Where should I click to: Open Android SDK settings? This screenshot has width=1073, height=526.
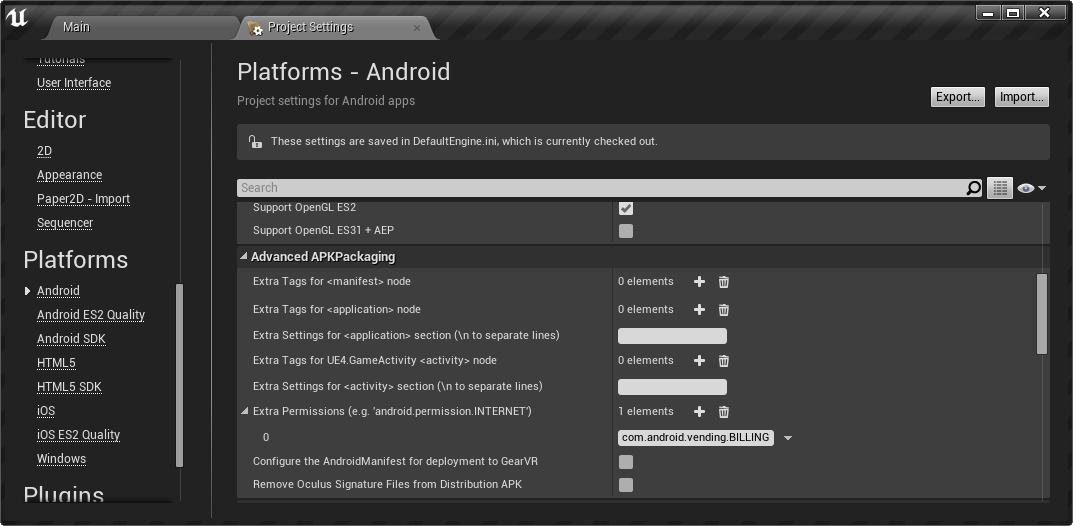pyautogui.click(x=71, y=339)
